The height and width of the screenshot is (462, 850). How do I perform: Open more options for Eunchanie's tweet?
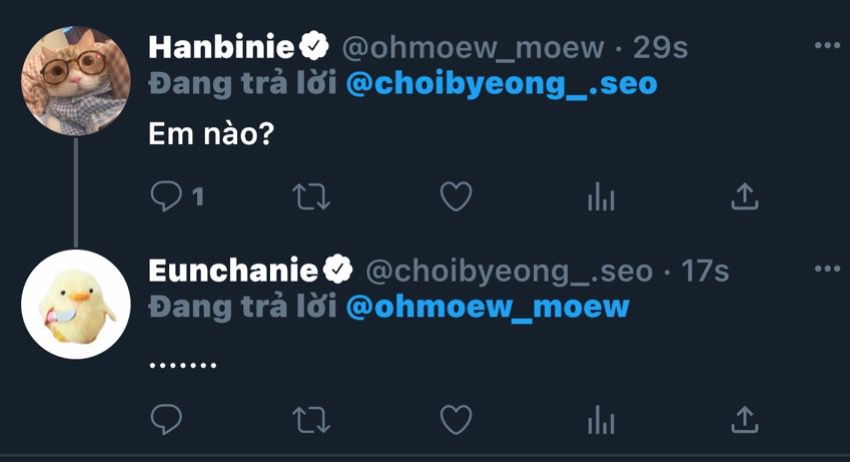pyautogui.click(x=827, y=268)
